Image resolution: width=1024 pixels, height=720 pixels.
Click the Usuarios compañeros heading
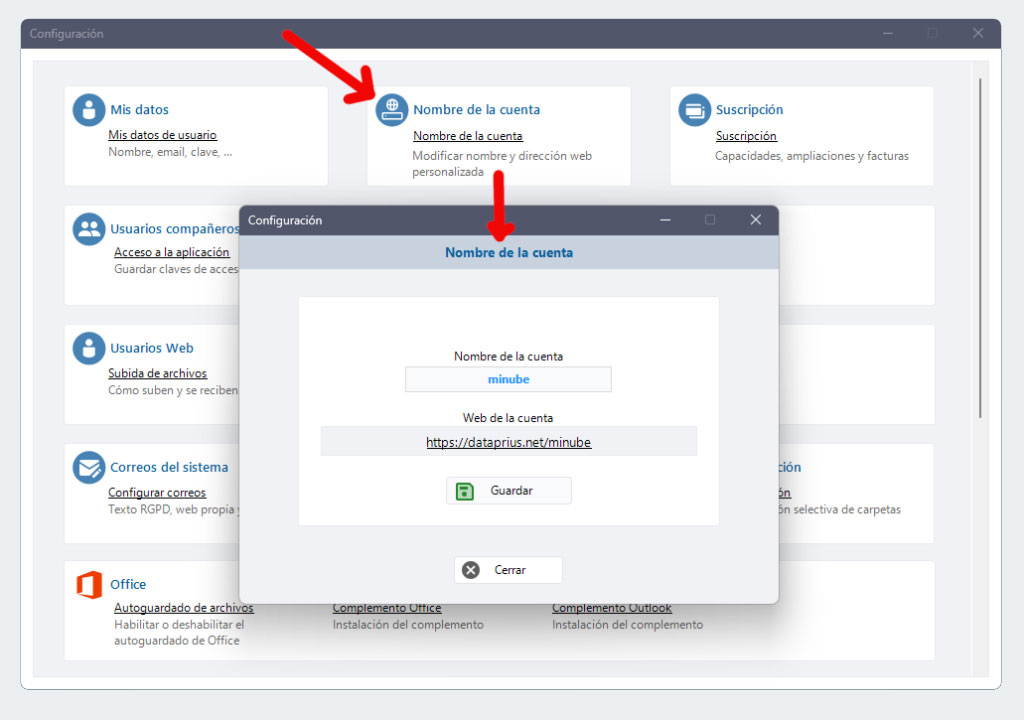click(174, 229)
